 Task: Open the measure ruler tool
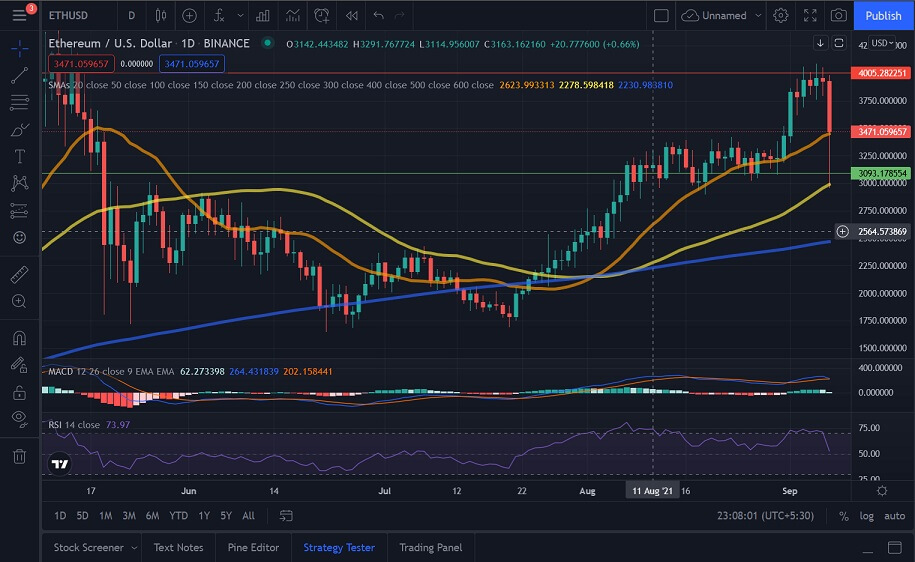pos(19,274)
